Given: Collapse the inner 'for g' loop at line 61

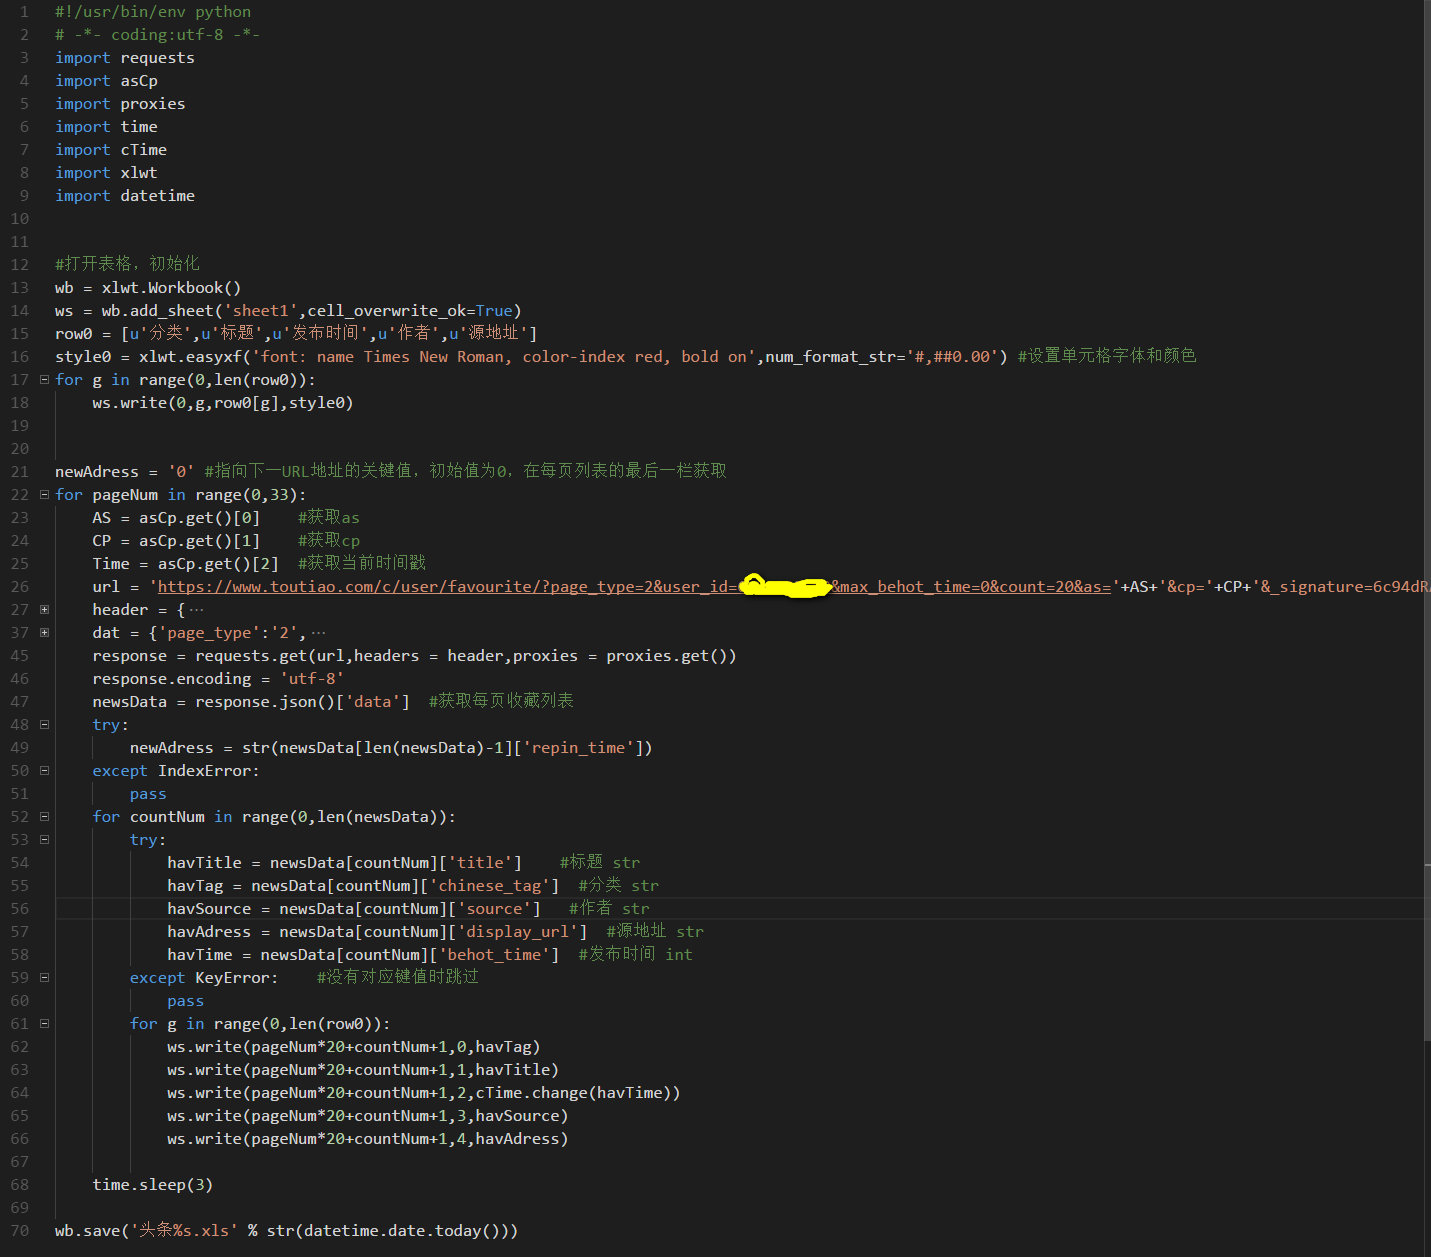Looking at the screenshot, I should pyautogui.click(x=44, y=1024).
